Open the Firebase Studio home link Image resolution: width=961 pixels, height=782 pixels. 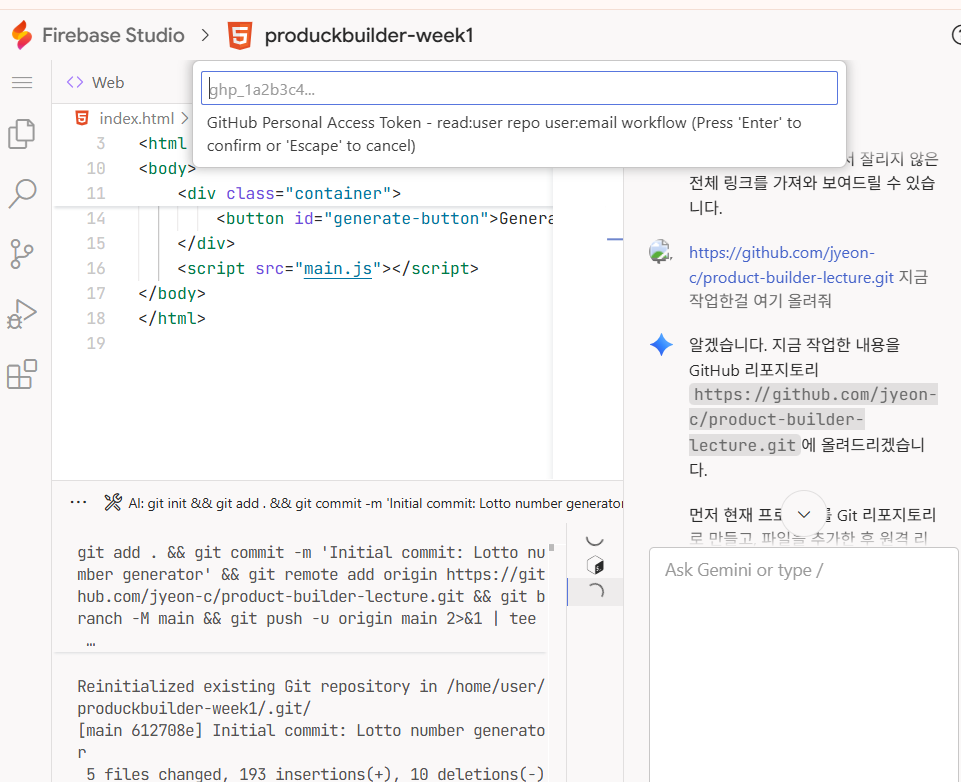pos(113,35)
